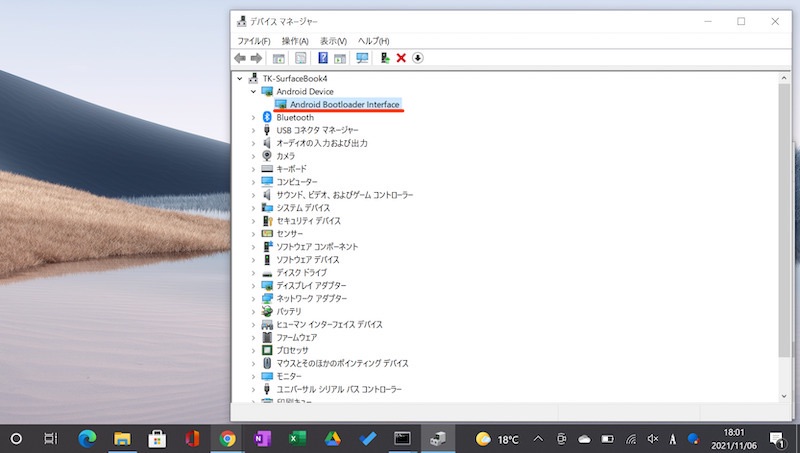This screenshot has height=453, width=800.
Task: Click the blue help question mark icon
Action: point(323,58)
